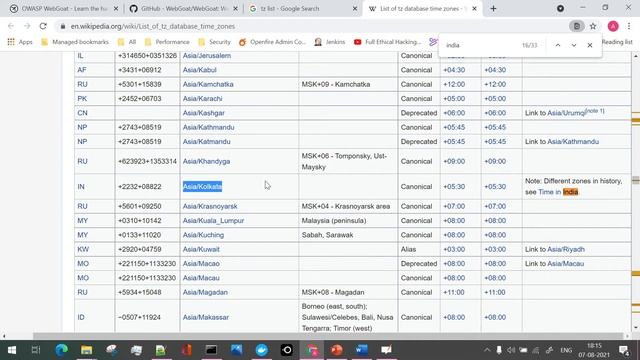Image resolution: width=640 pixels, height=360 pixels.
Task: Open the ENG language indicator
Action: [x=566, y=350]
